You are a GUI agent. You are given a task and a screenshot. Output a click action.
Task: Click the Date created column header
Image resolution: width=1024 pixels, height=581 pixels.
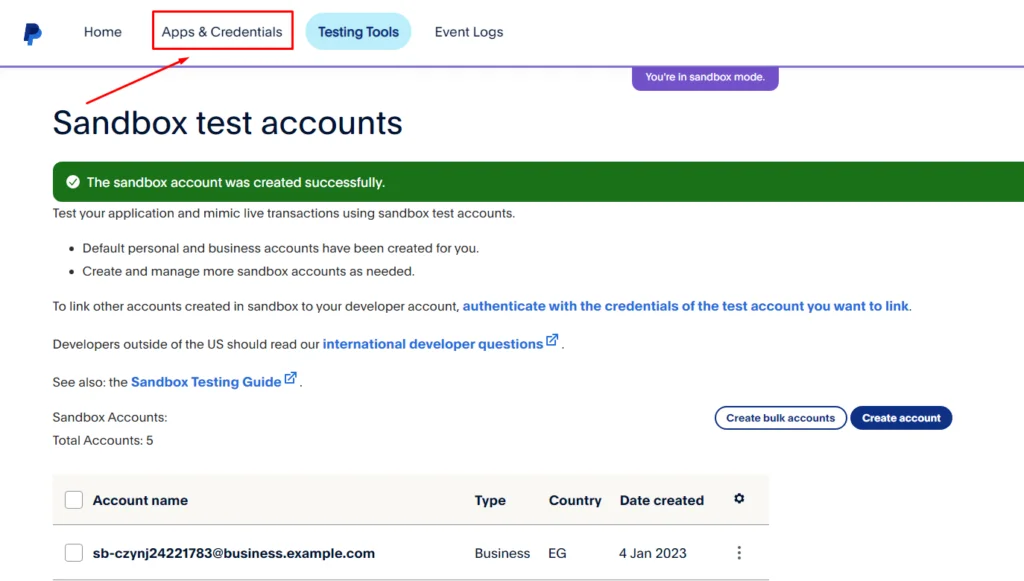pos(662,501)
